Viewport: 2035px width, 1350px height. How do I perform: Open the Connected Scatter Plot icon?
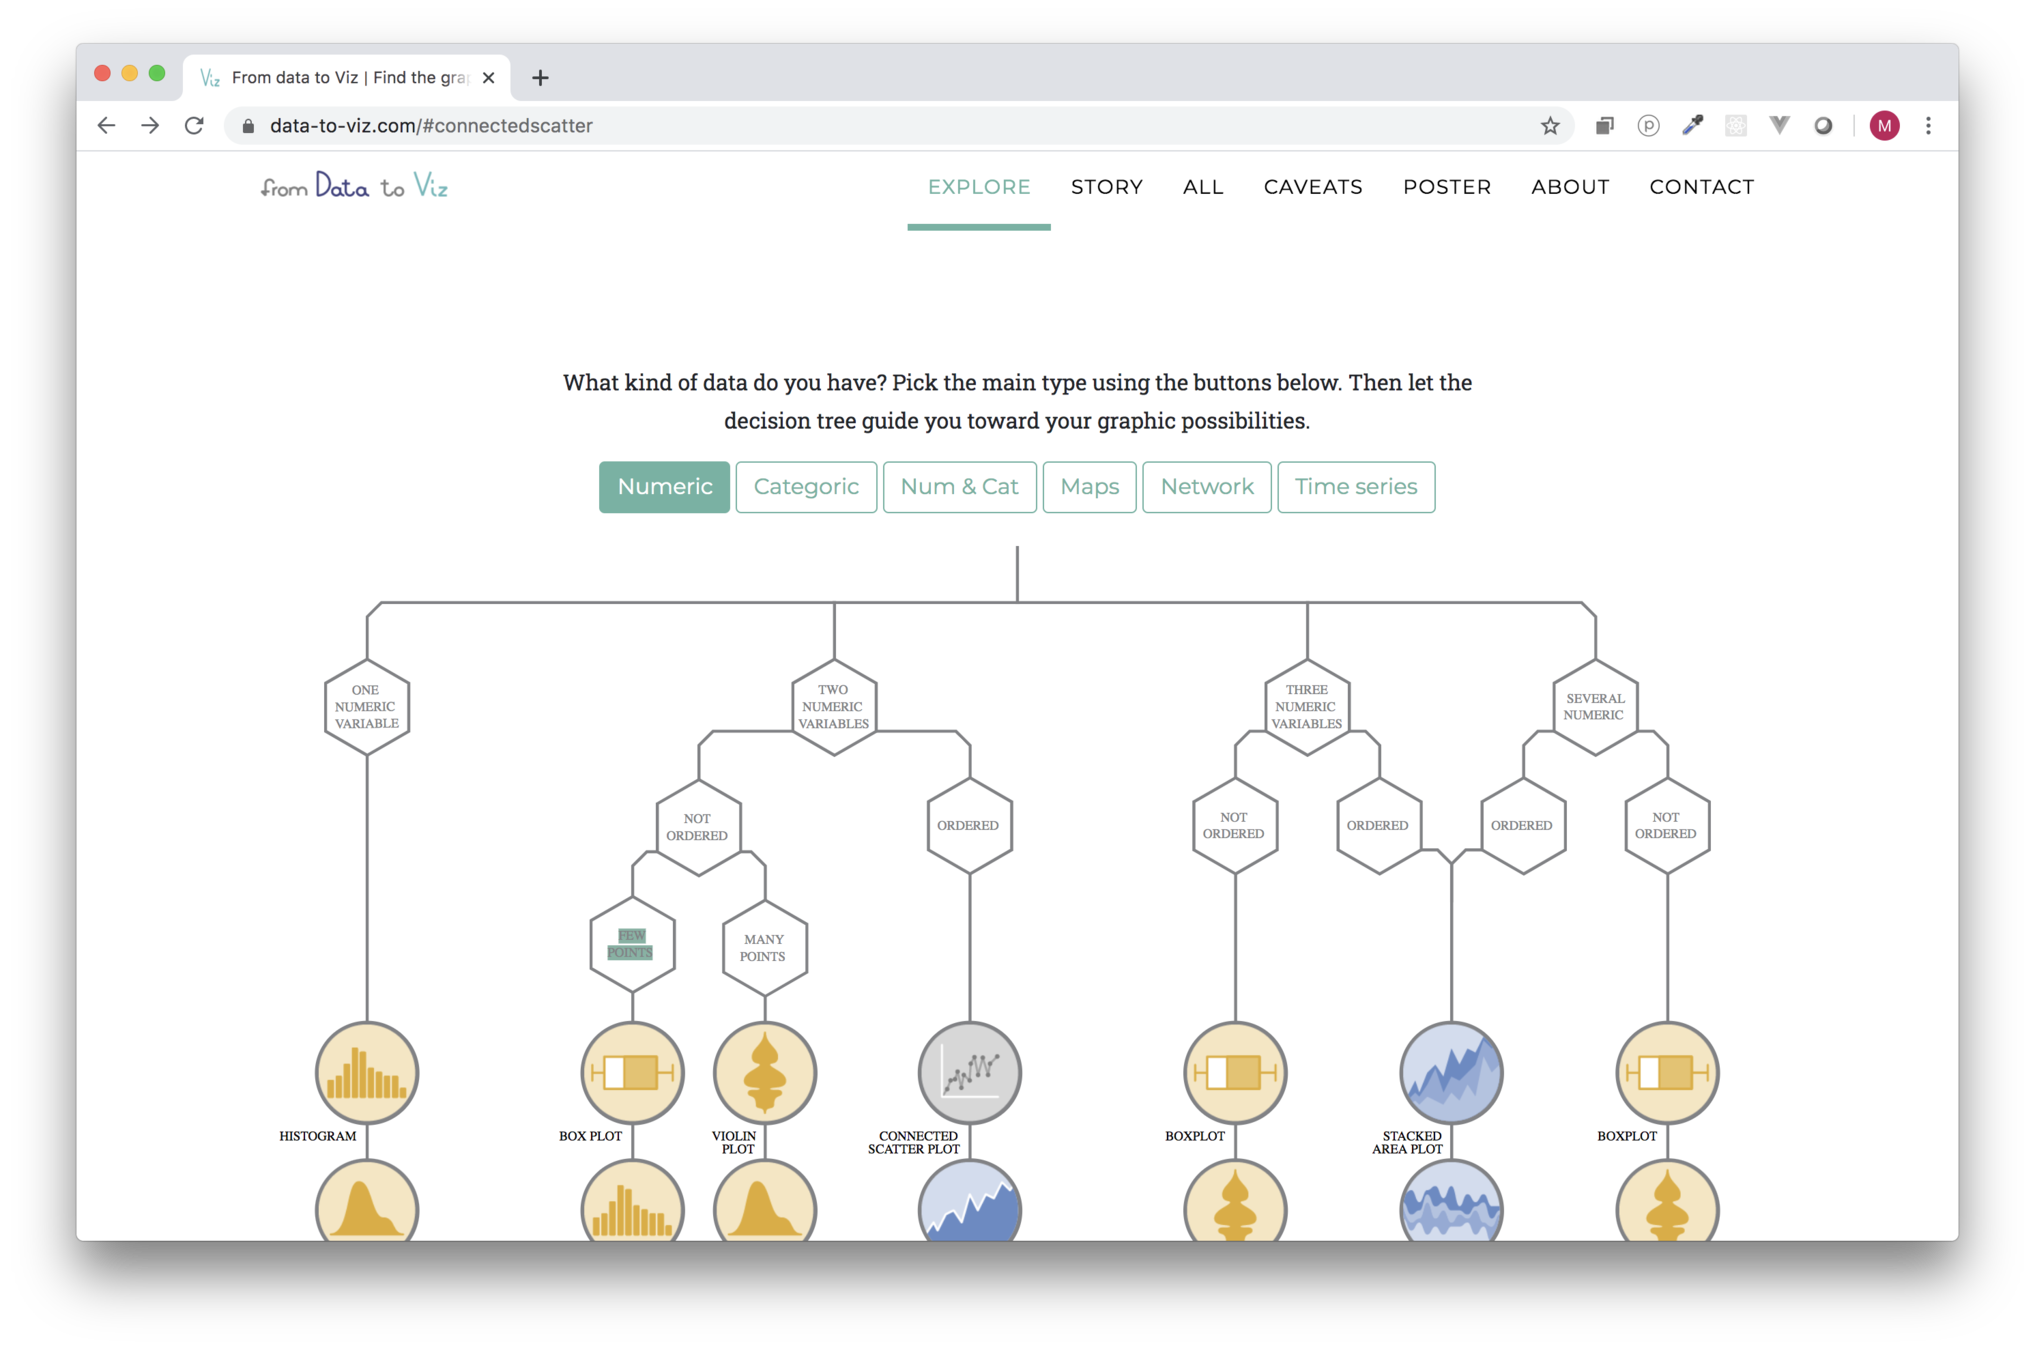pyautogui.click(x=969, y=1073)
